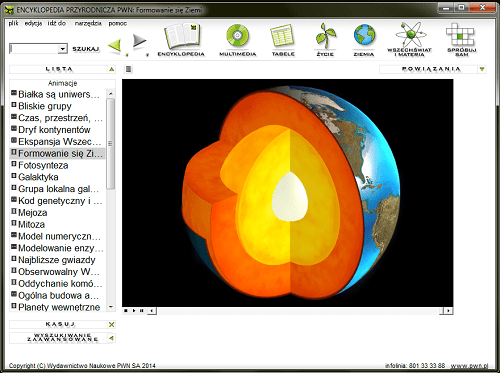This screenshot has height=373, width=500.
Task: Open the search box dropdown arrow
Action: click(x=62, y=49)
